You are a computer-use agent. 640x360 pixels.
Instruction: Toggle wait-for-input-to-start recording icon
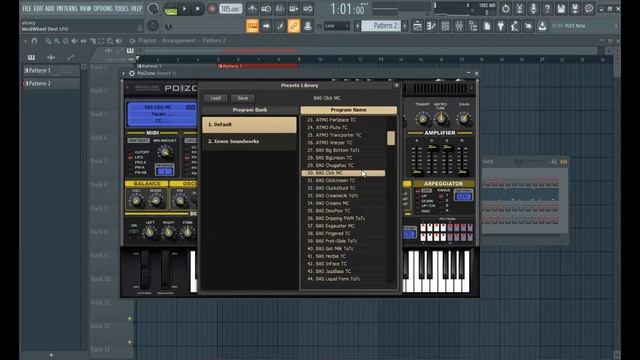[x=266, y=9]
